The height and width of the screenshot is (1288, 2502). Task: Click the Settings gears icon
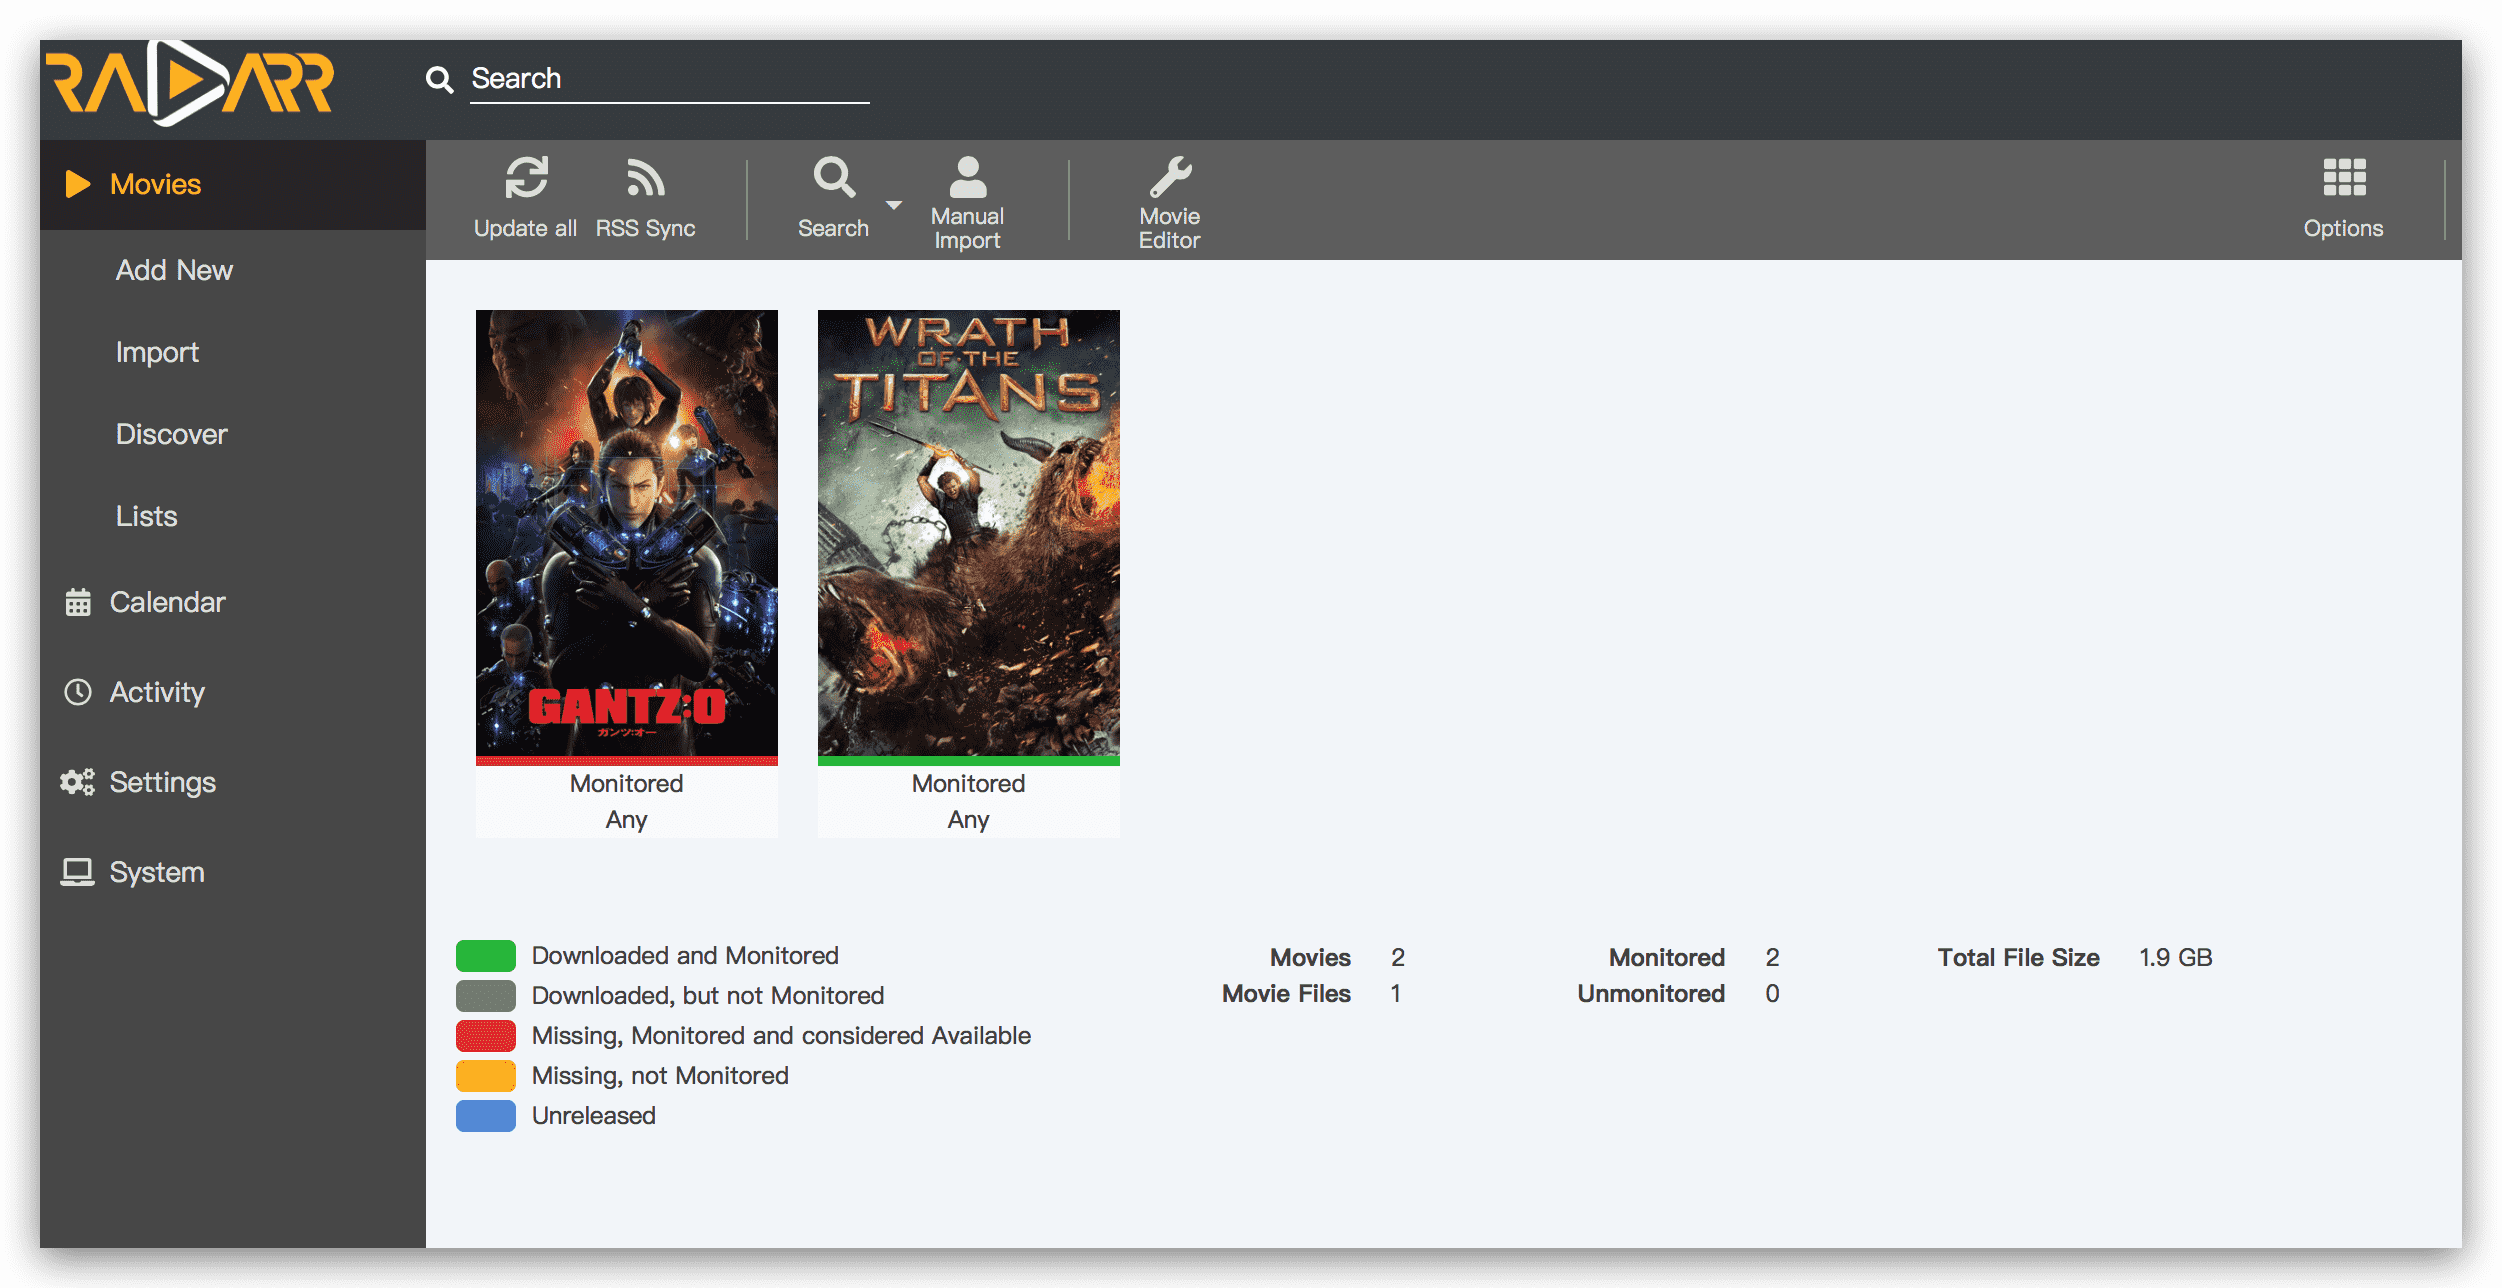pyautogui.click(x=78, y=782)
